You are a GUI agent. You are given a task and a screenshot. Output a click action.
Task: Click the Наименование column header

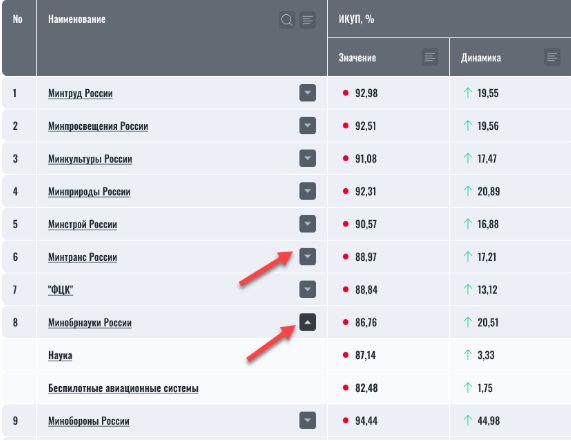tap(77, 19)
